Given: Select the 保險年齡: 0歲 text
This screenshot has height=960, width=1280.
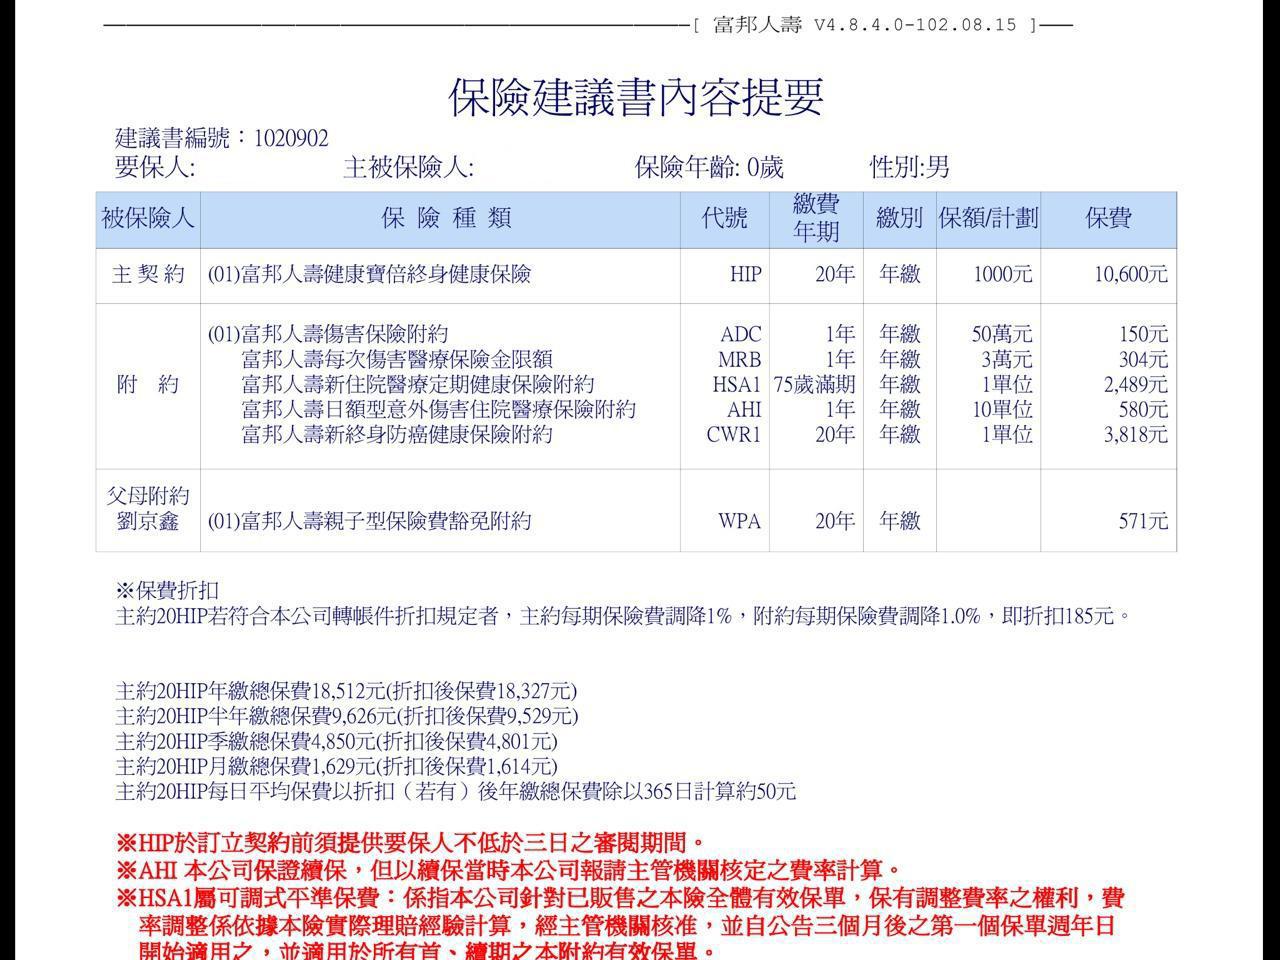Looking at the screenshot, I should coord(709,167).
